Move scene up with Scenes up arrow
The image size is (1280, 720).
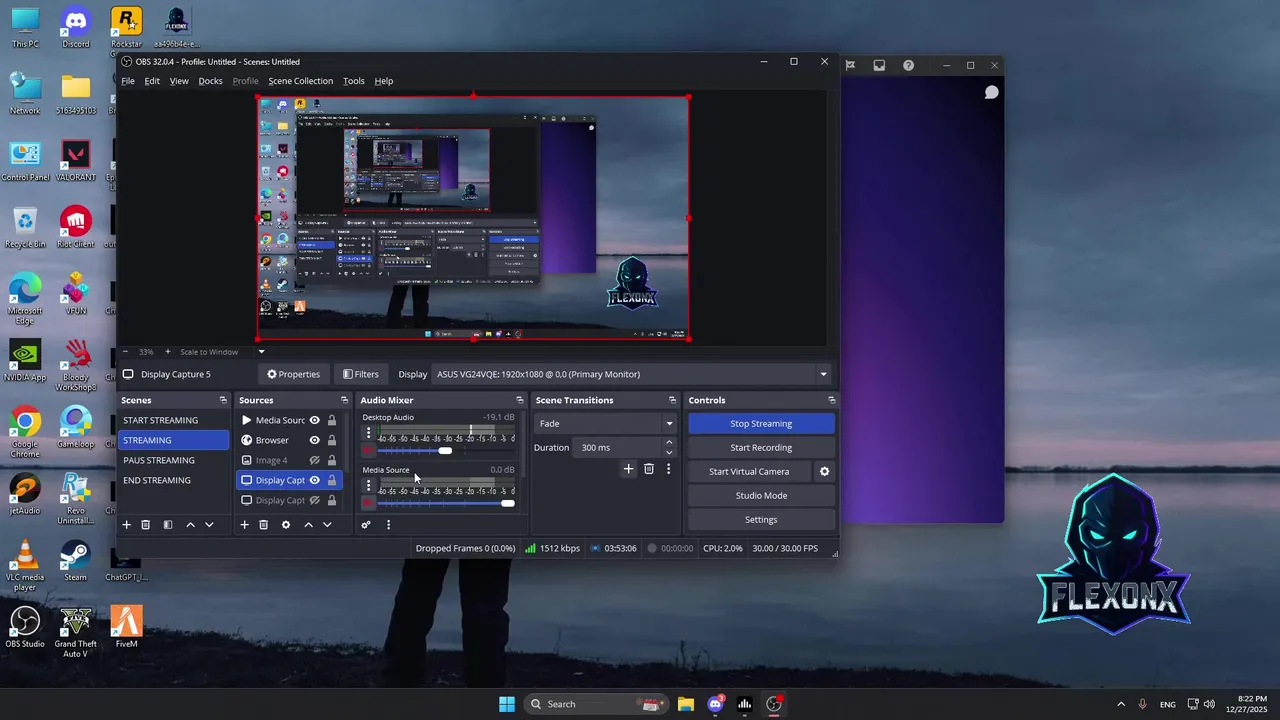coord(190,525)
